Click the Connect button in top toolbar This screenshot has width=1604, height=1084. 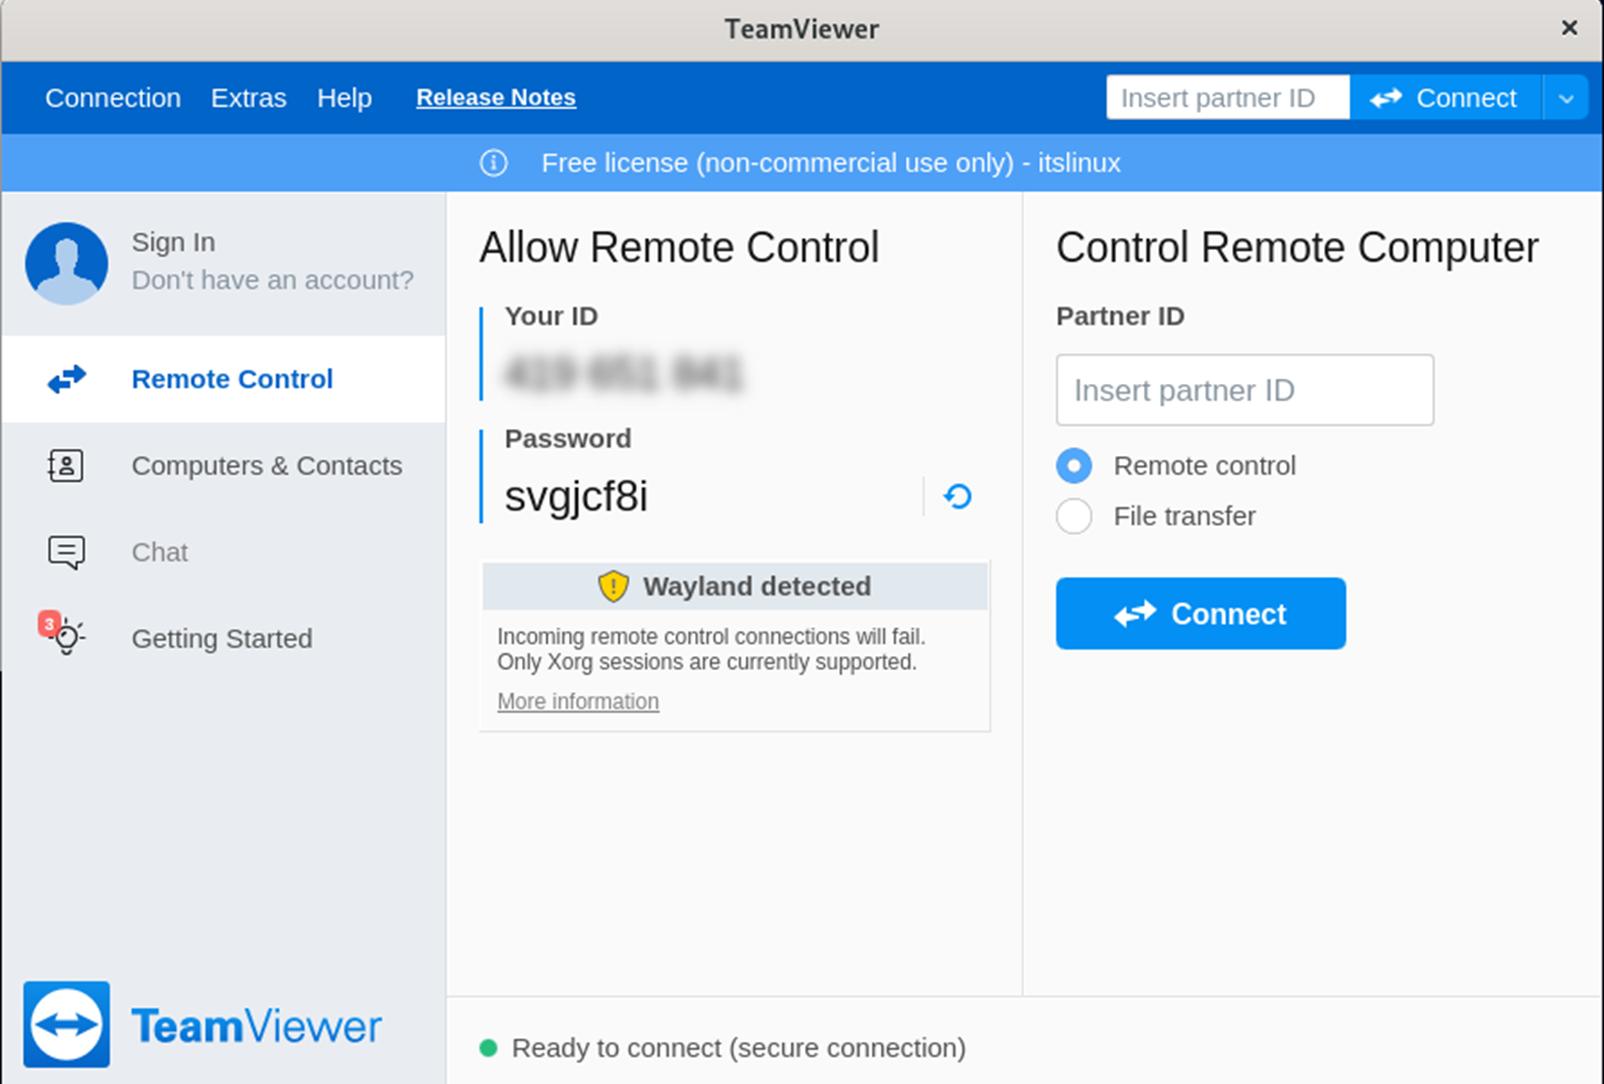point(1446,98)
